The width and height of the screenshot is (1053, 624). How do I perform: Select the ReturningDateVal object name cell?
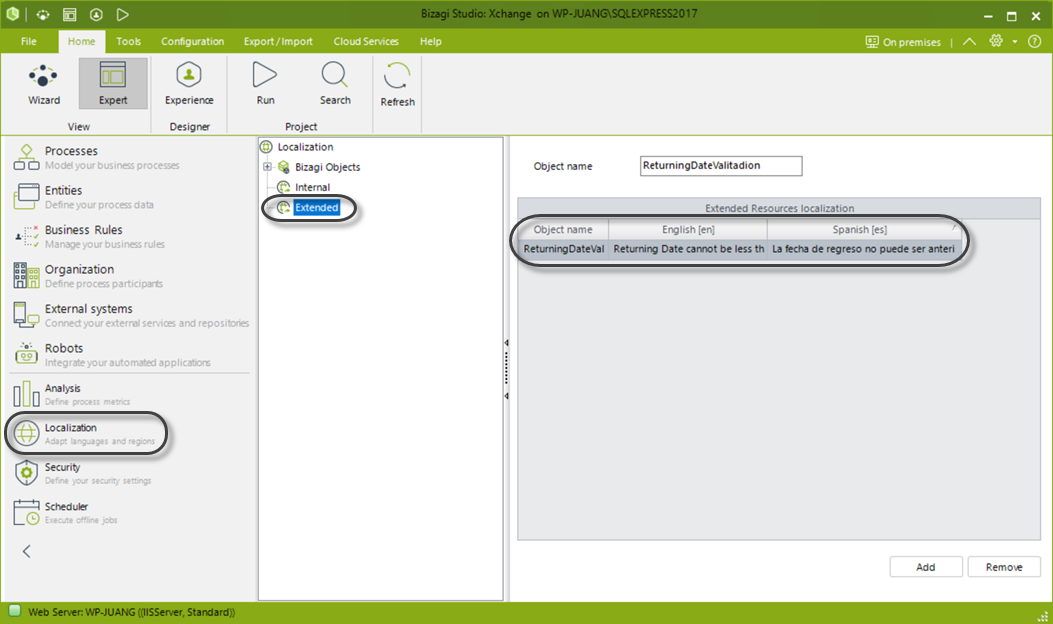(x=563, y=249)
